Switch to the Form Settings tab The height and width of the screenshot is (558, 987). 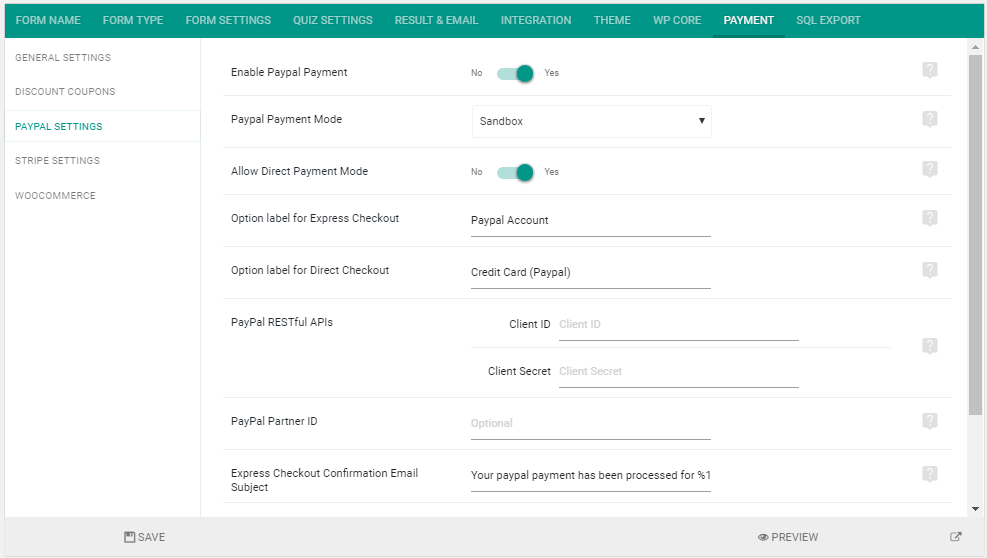(228, 20)
